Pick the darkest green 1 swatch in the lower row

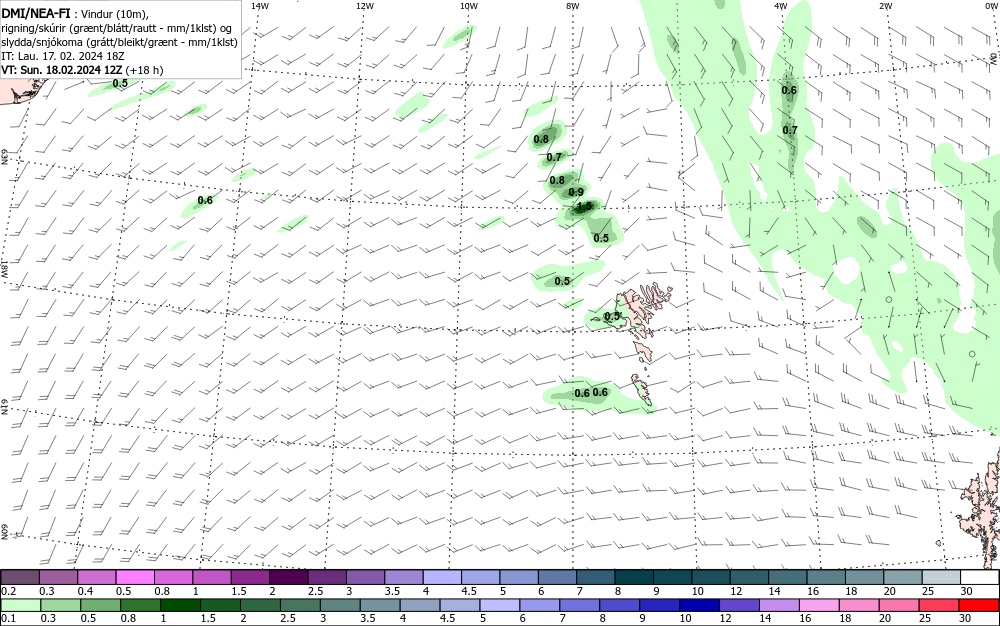(180, 606)
